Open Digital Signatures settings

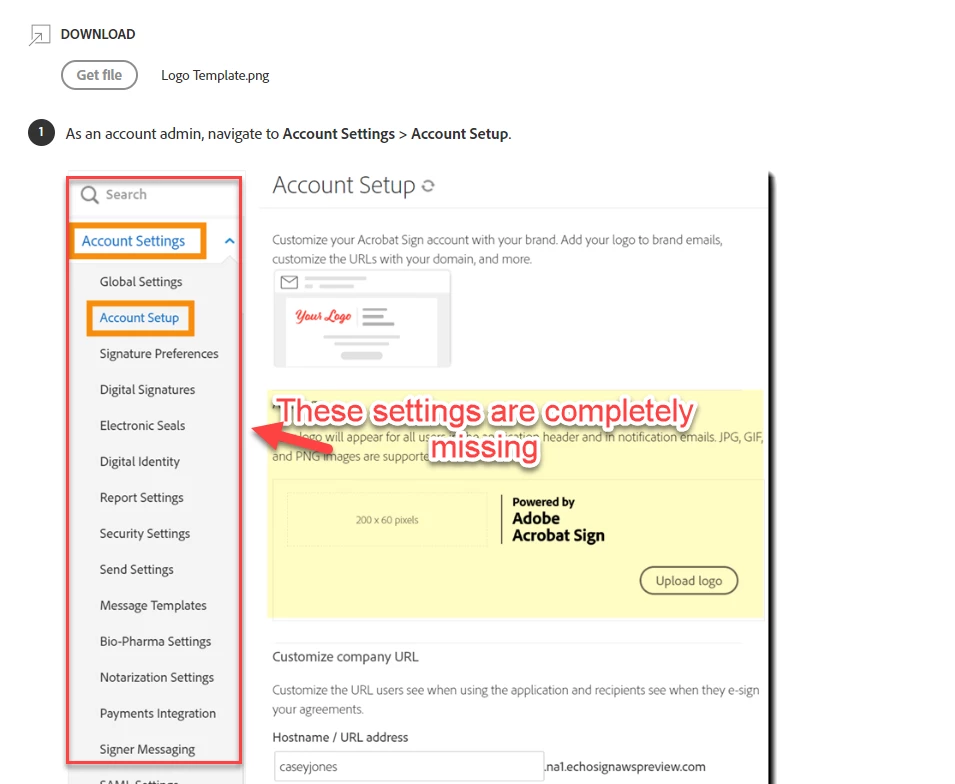(x=147, y=390)
